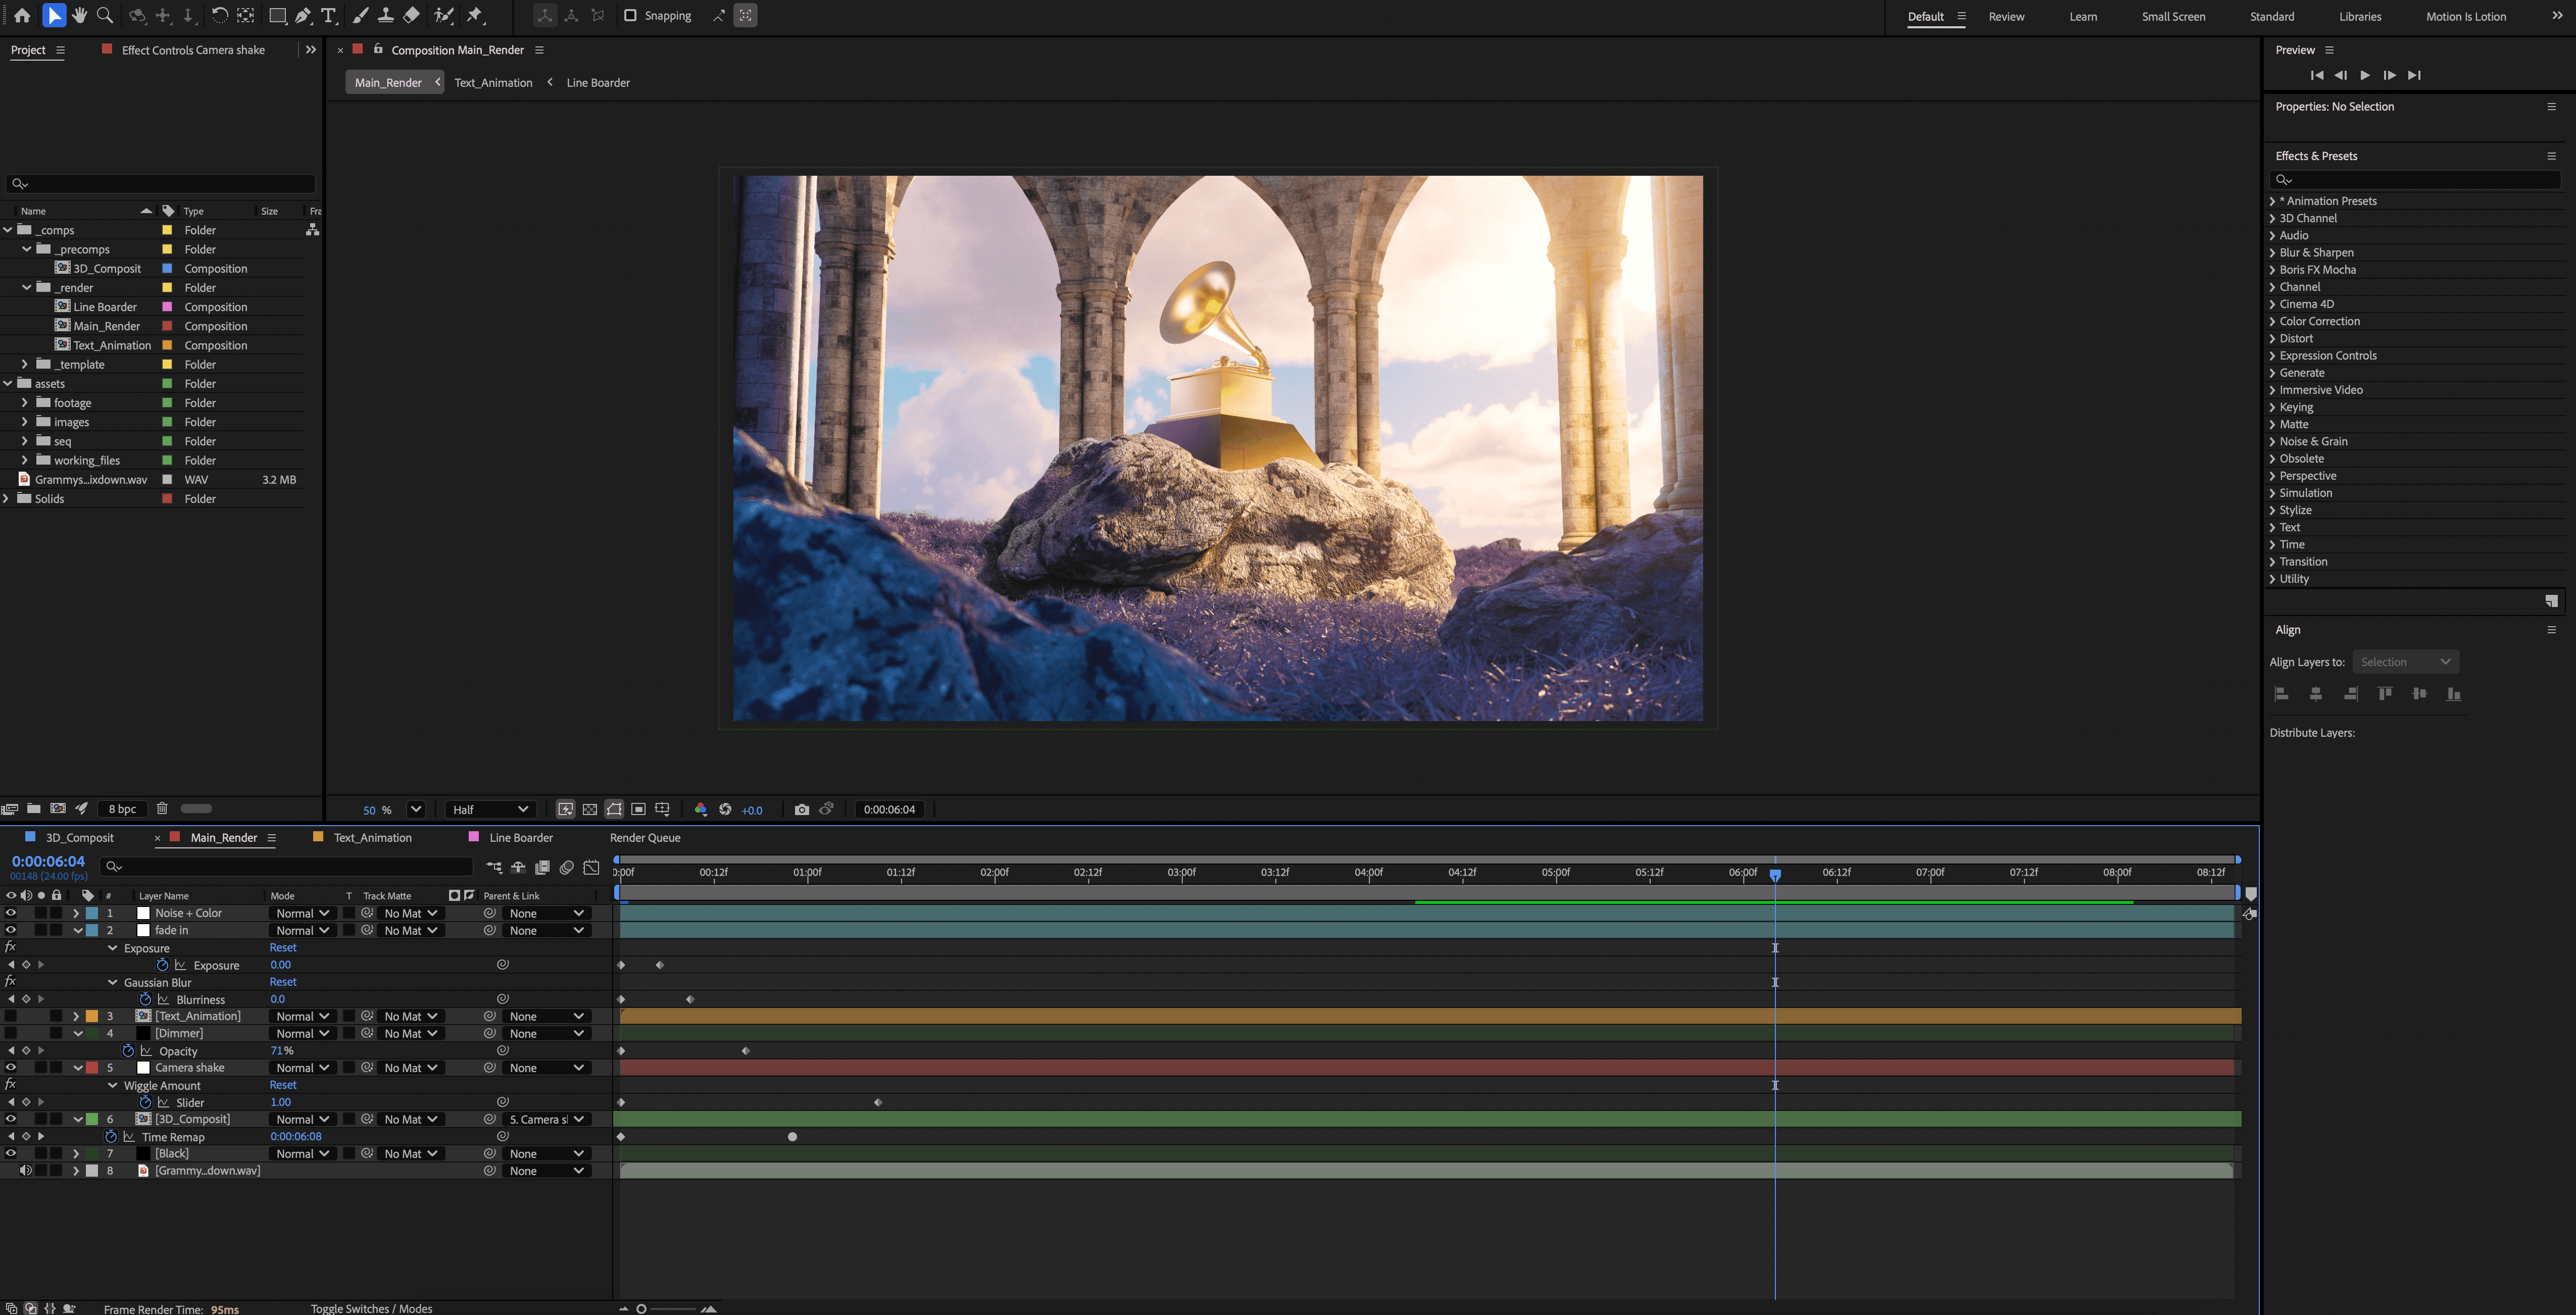Select the Zoom tool in toolbar
The width and height of the screenshot is (2576, 1315).
click(104, 15)
